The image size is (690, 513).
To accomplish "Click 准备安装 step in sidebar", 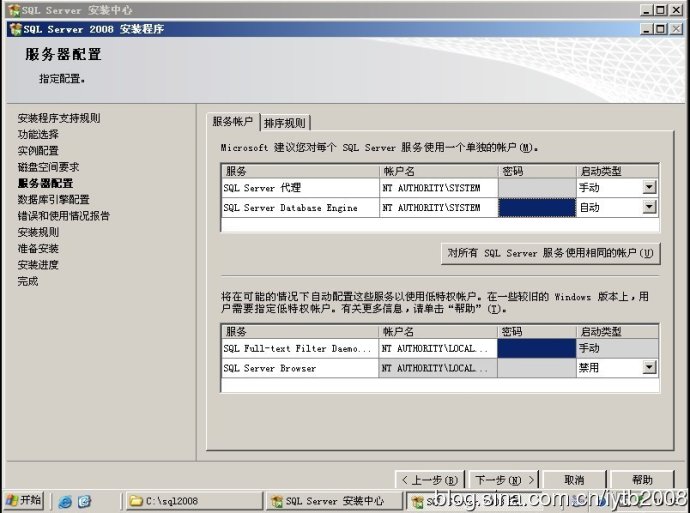I will [x=38, y=248].
